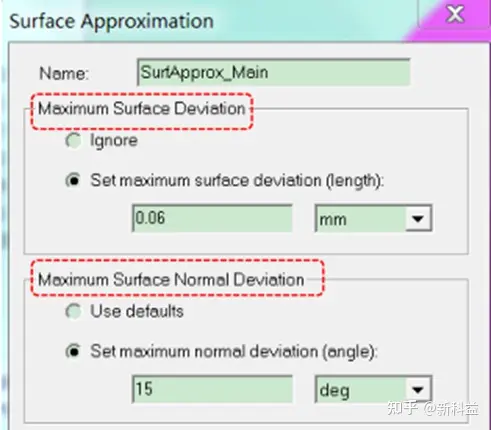
Task: Click the Surface Approximation title bar
Action: pyautogui.click(x=210, y=21)
